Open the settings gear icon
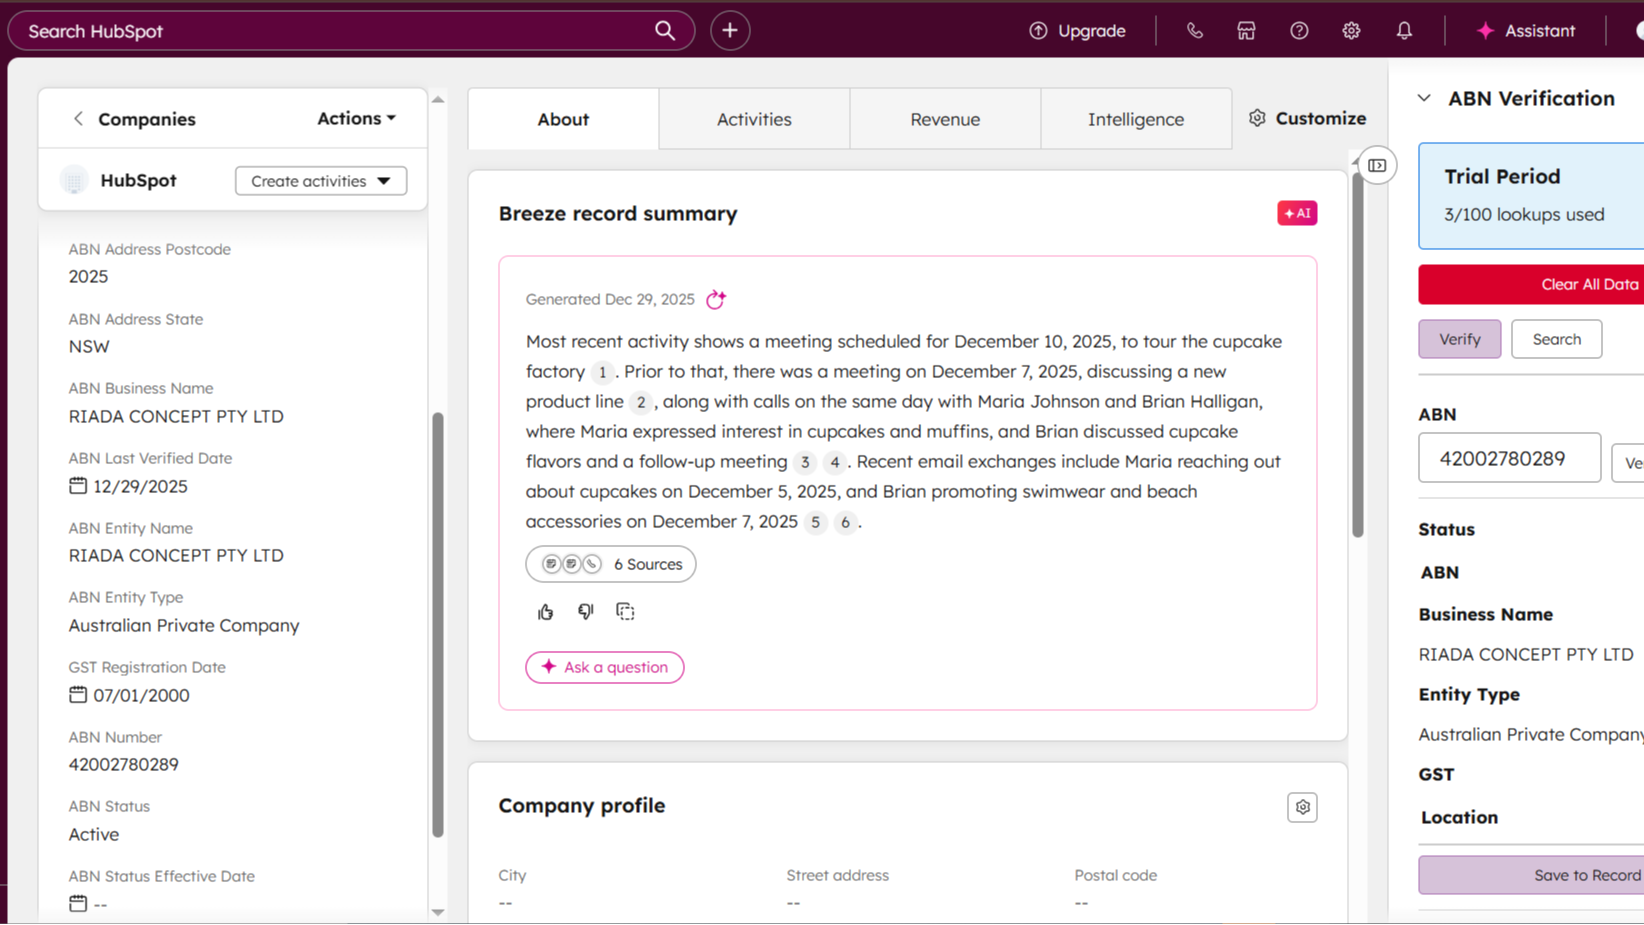1644x925 pixels. tap(1351, 31)
